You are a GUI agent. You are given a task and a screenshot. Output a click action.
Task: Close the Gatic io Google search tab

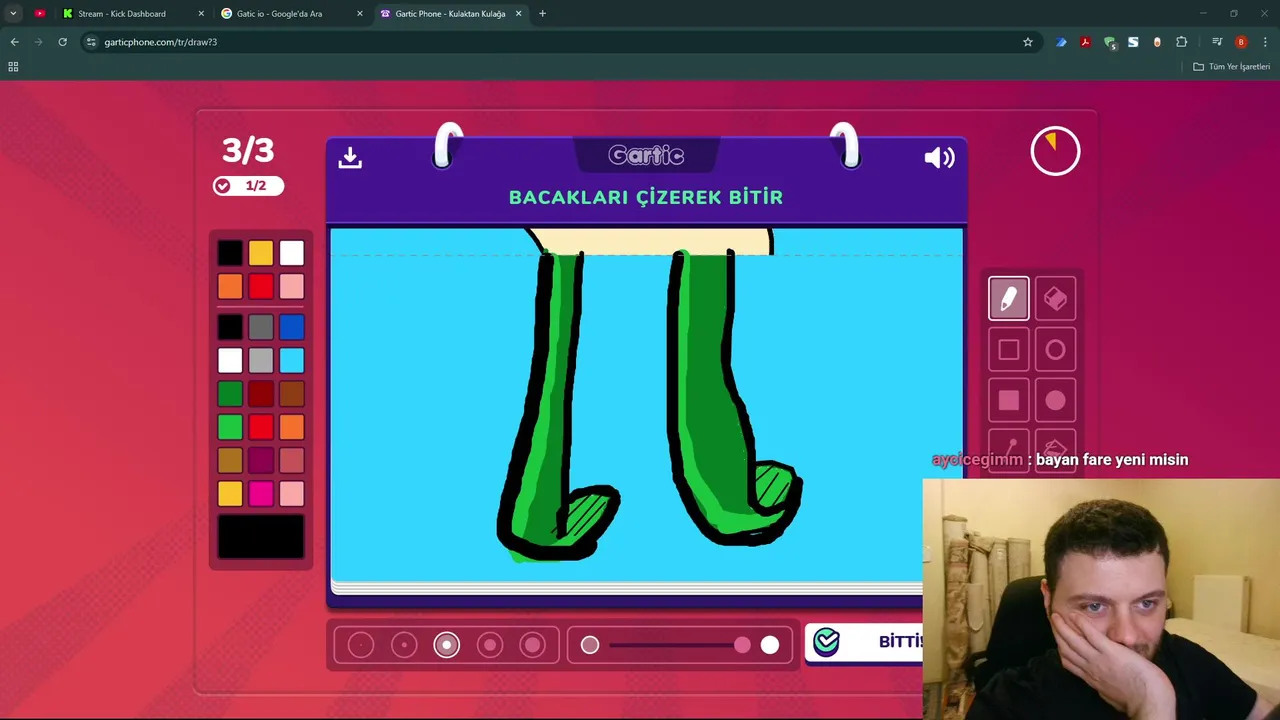pos(360,14)
